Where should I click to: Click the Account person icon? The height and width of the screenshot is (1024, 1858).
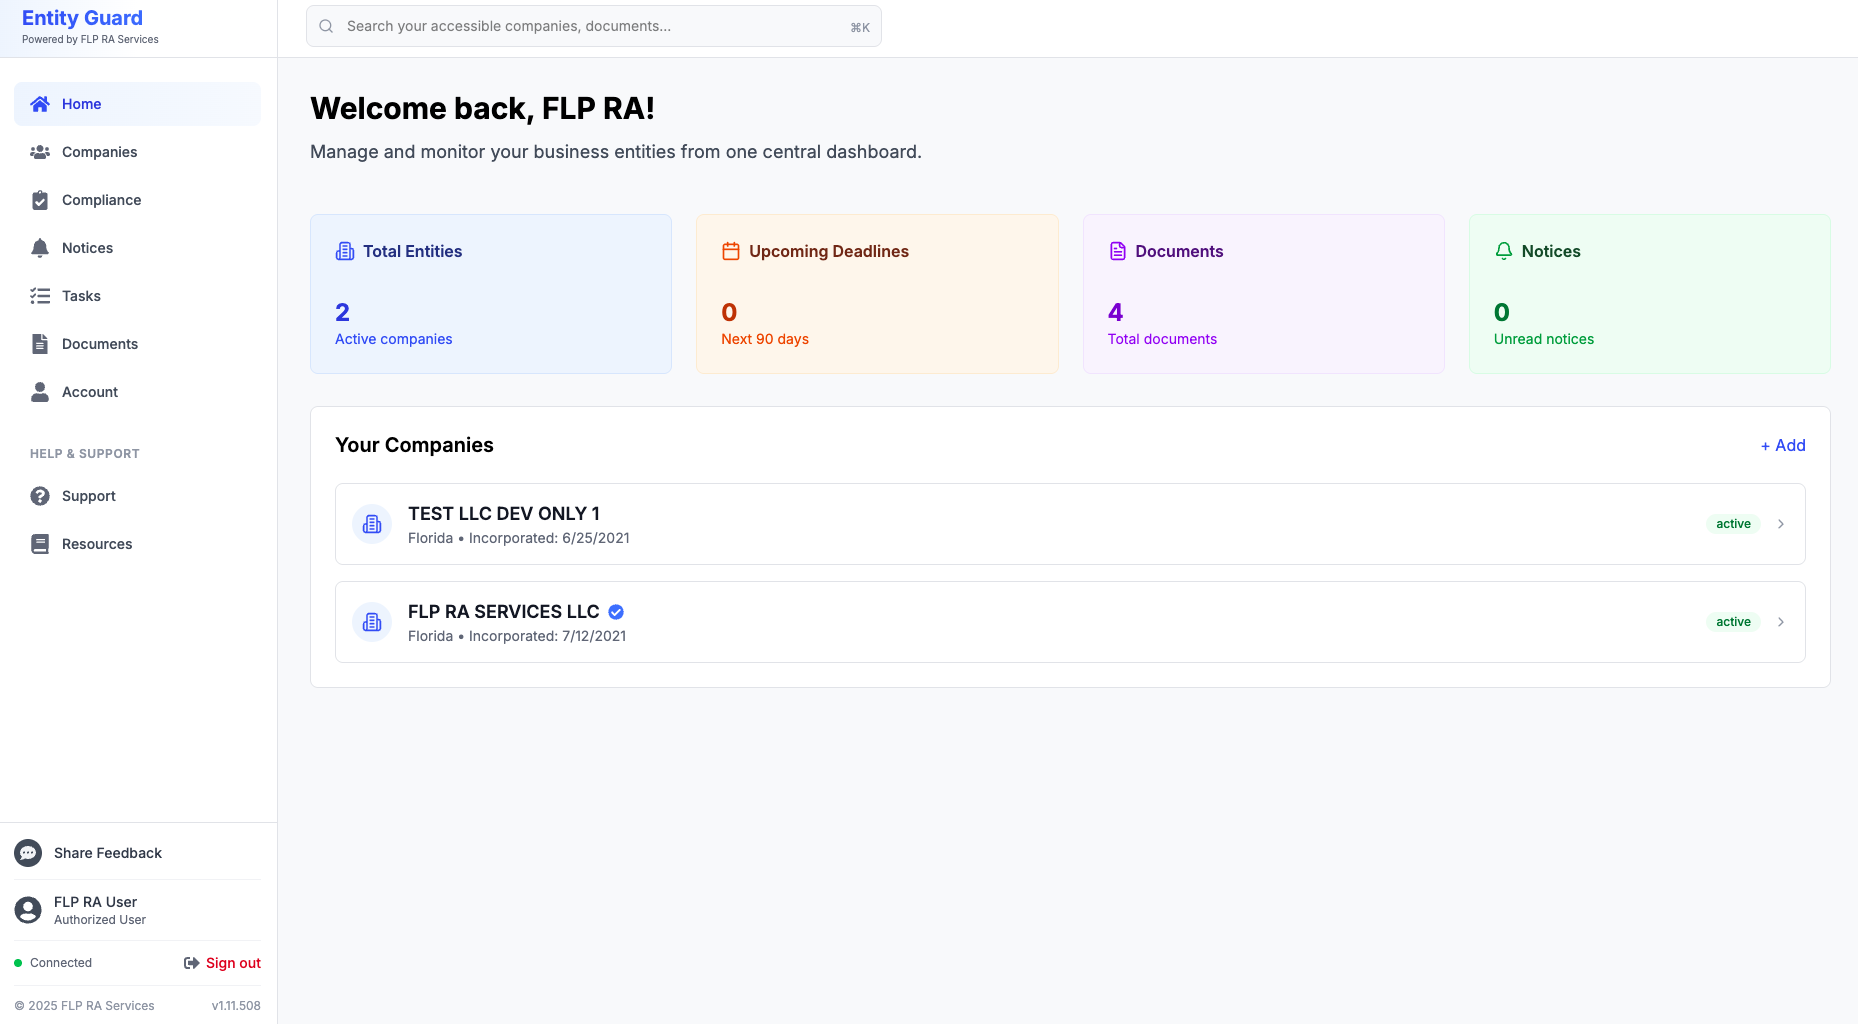(x=40, y=392)
